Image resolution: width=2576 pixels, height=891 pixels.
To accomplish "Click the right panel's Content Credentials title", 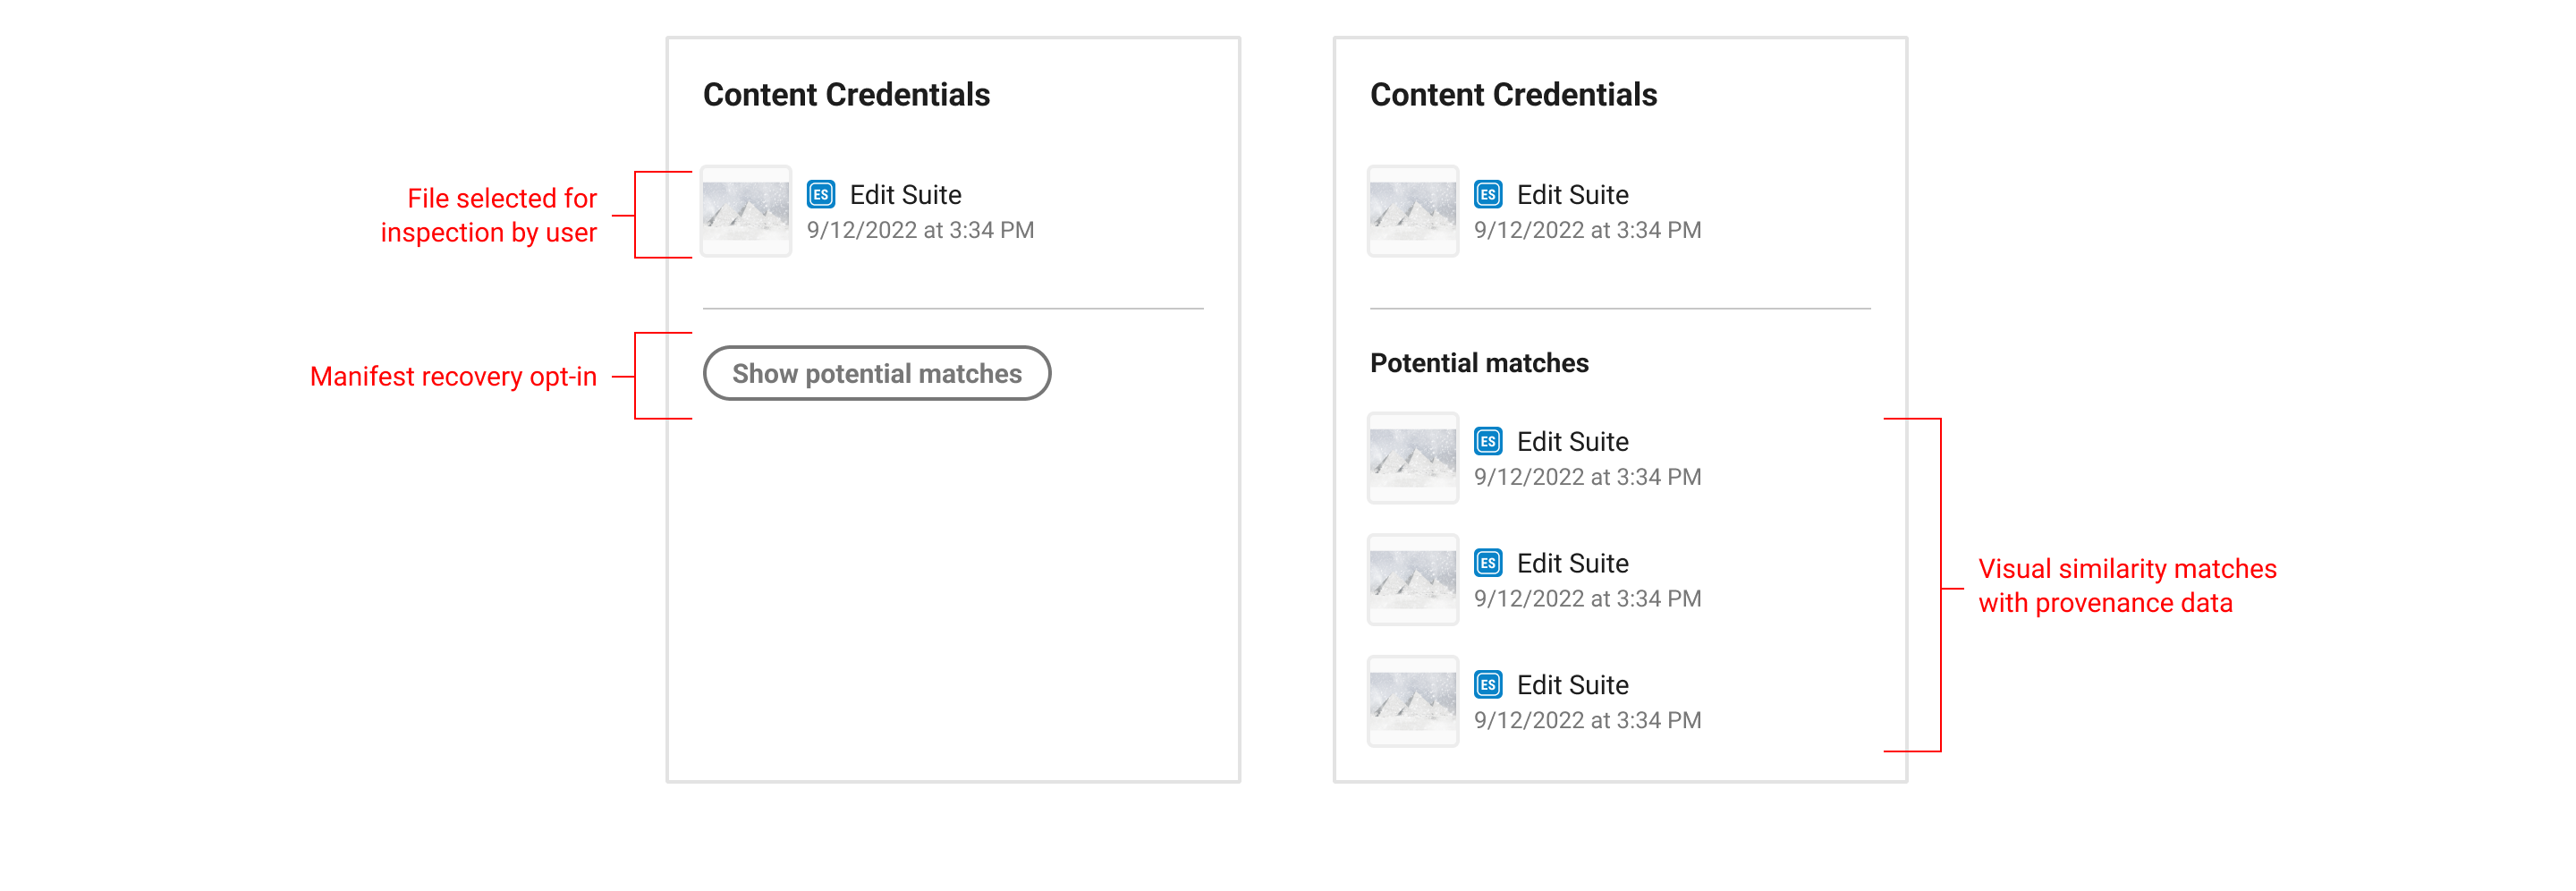I will [x=1513, y=95].
